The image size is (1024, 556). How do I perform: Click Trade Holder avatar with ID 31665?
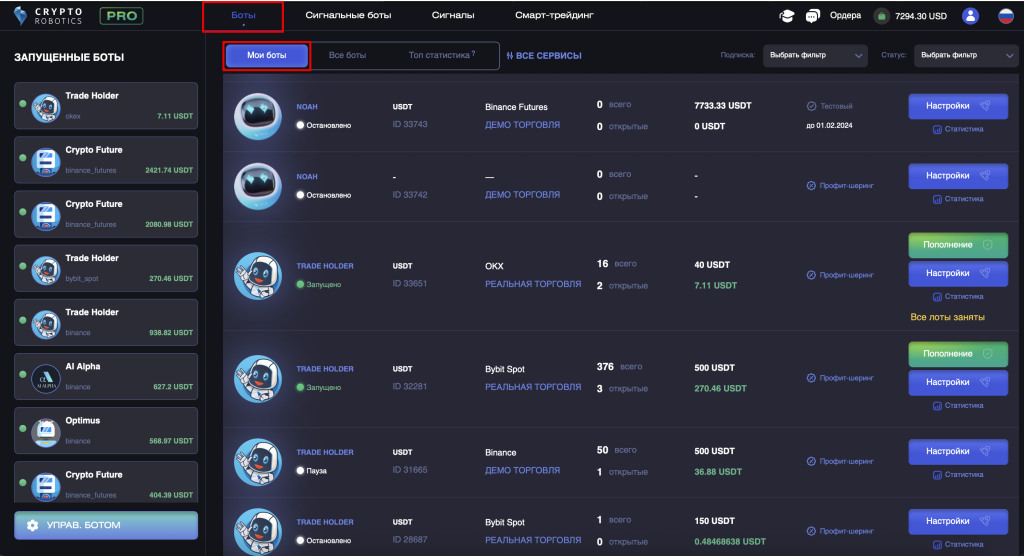click(258, 462)
